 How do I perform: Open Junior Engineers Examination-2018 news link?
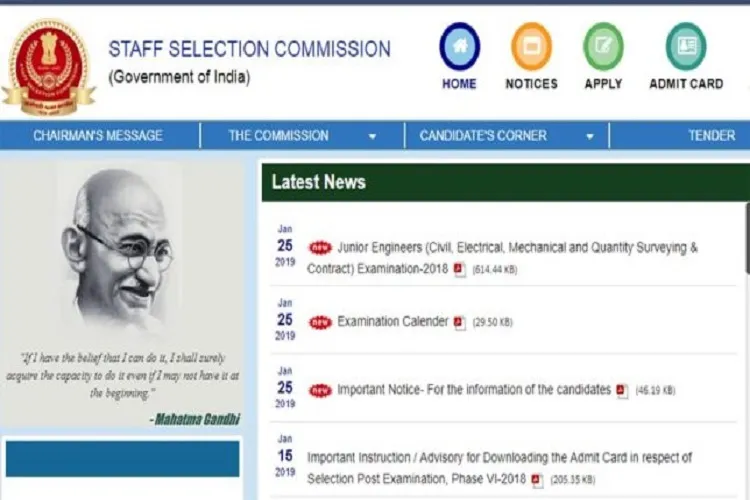pyautogui.click(x=502, y=258)
